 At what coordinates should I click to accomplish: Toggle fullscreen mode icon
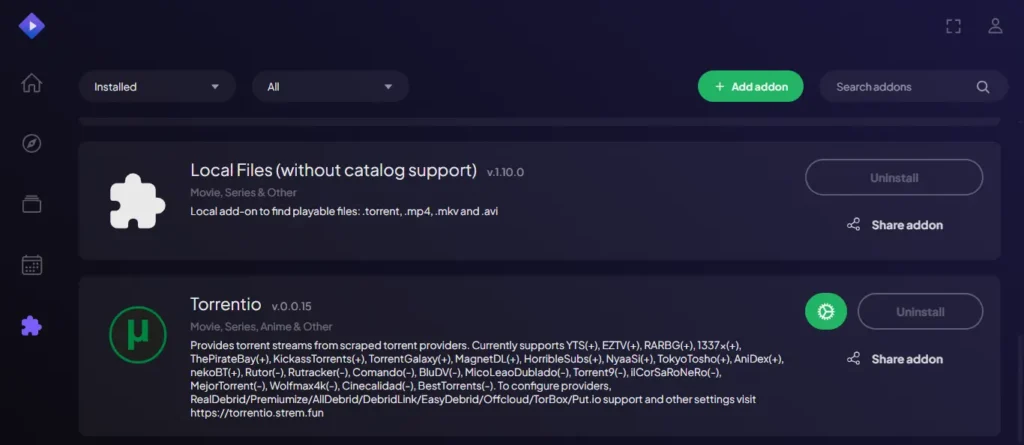point(954,26)
